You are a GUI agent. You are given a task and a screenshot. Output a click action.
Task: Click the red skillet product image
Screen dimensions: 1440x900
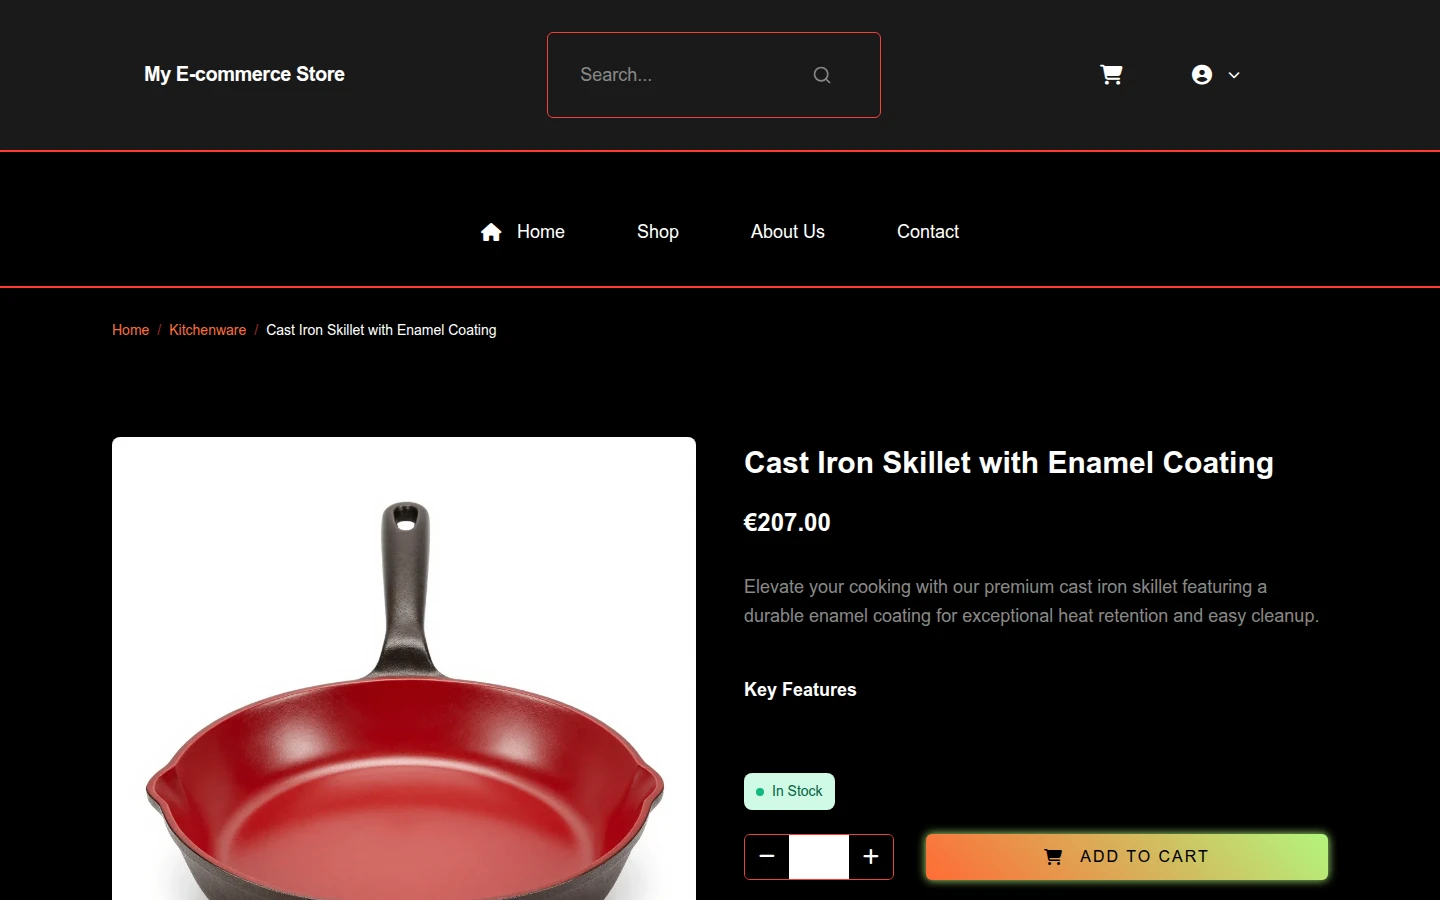pos(404,668)
